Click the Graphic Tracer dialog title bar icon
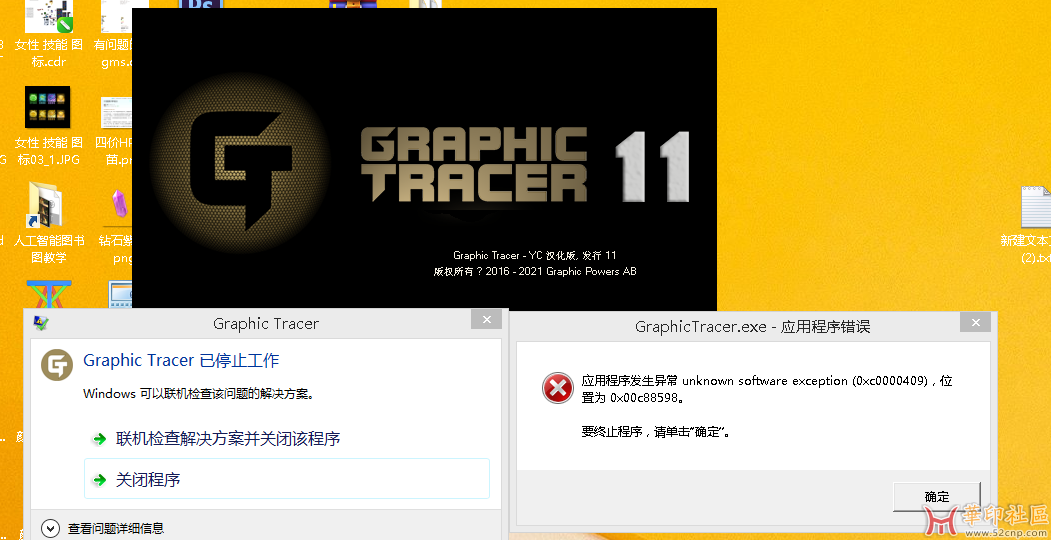Image resolution: width=1051 pixels, height=540 pixels. click(x=41, y=323)
